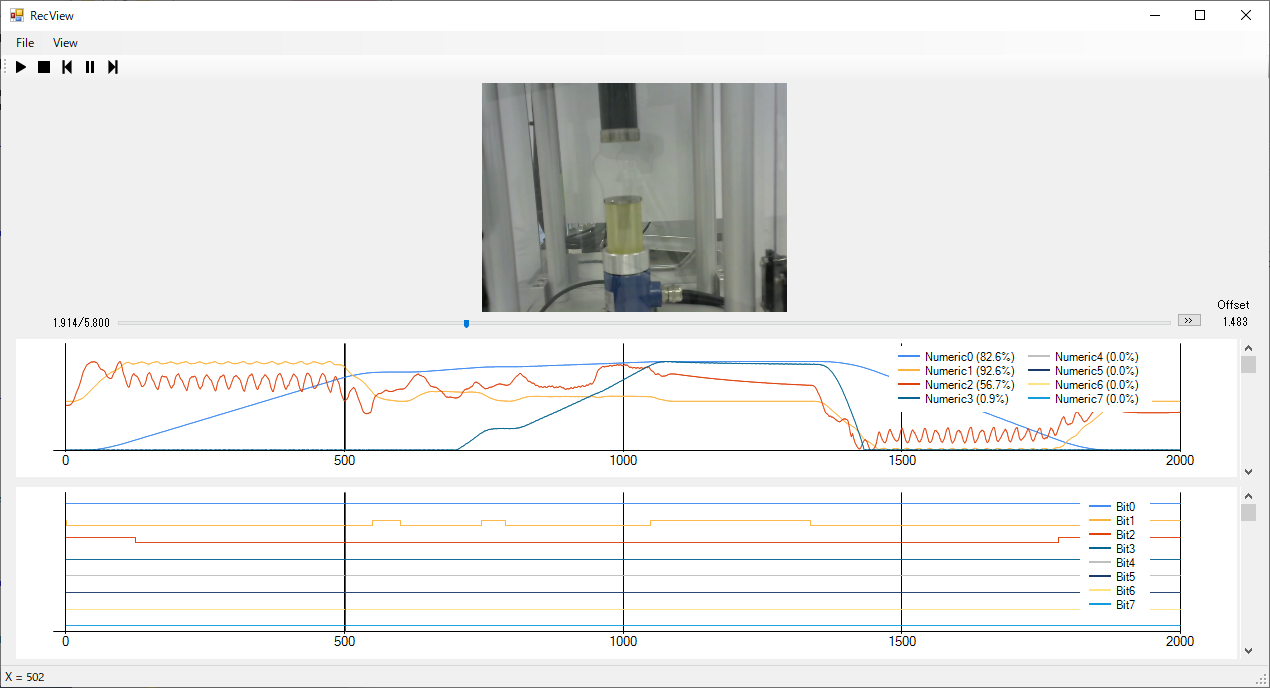Step forward one frame with next-frame icon
Image resolution: width=1270 pixels, height=688 pixels.
(x=113, y=67)
